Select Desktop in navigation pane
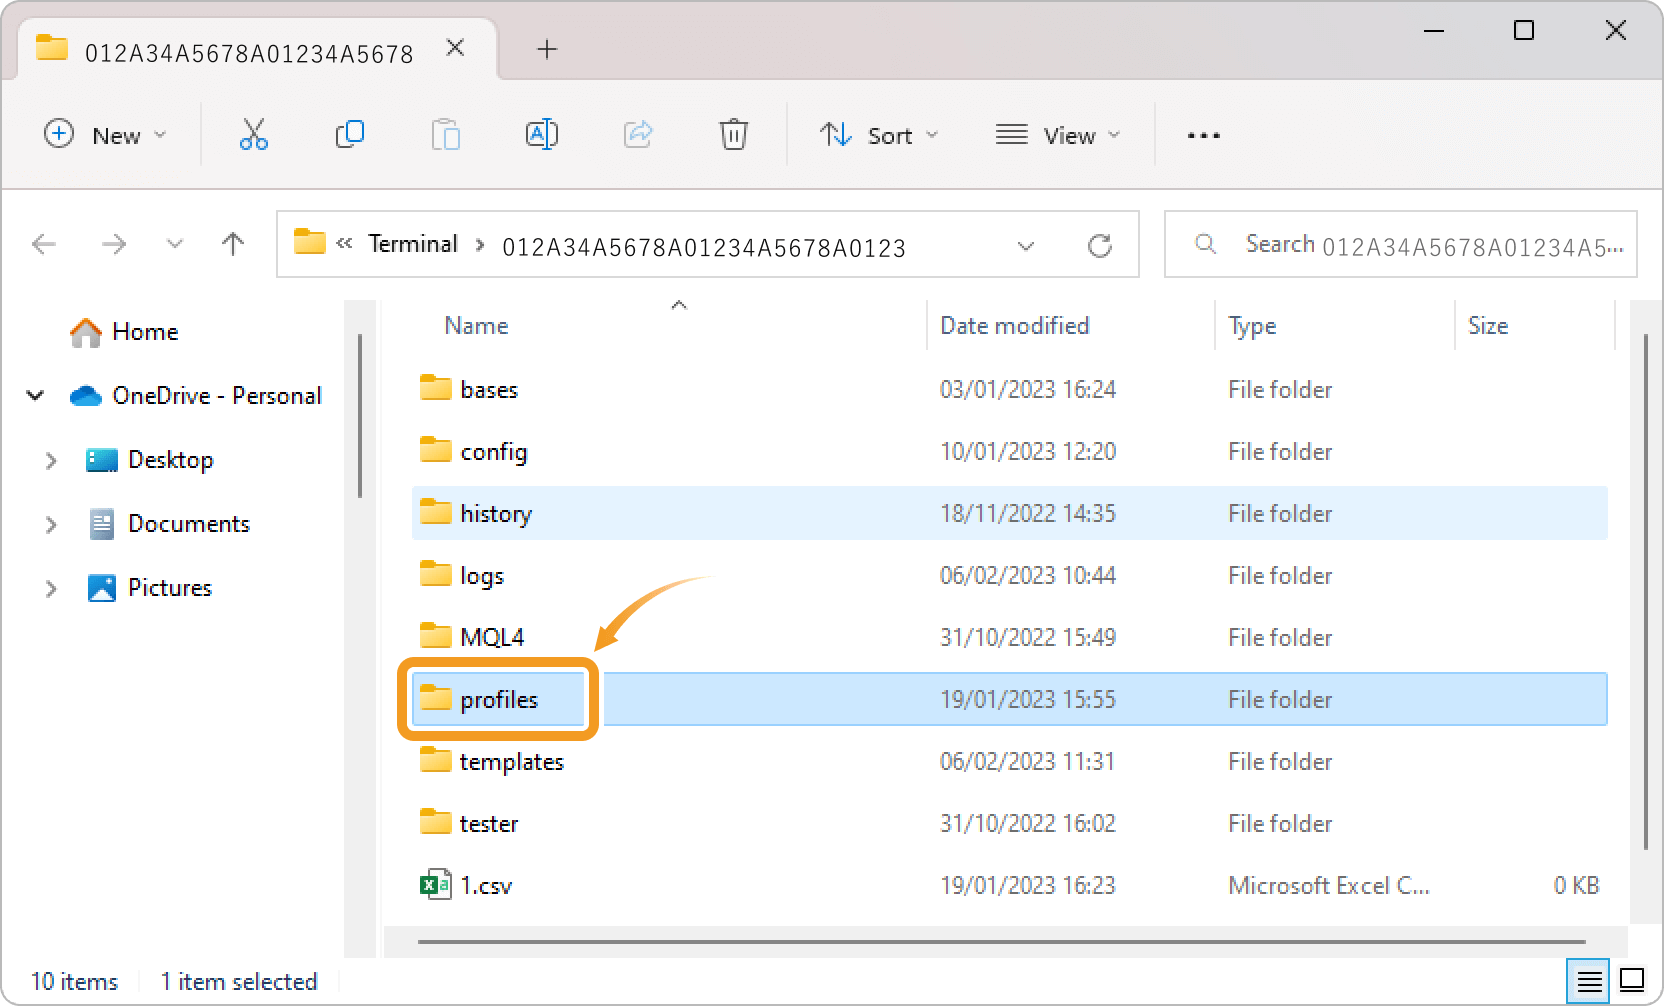Screen dimensions: 1664x1006 point(150,460)
